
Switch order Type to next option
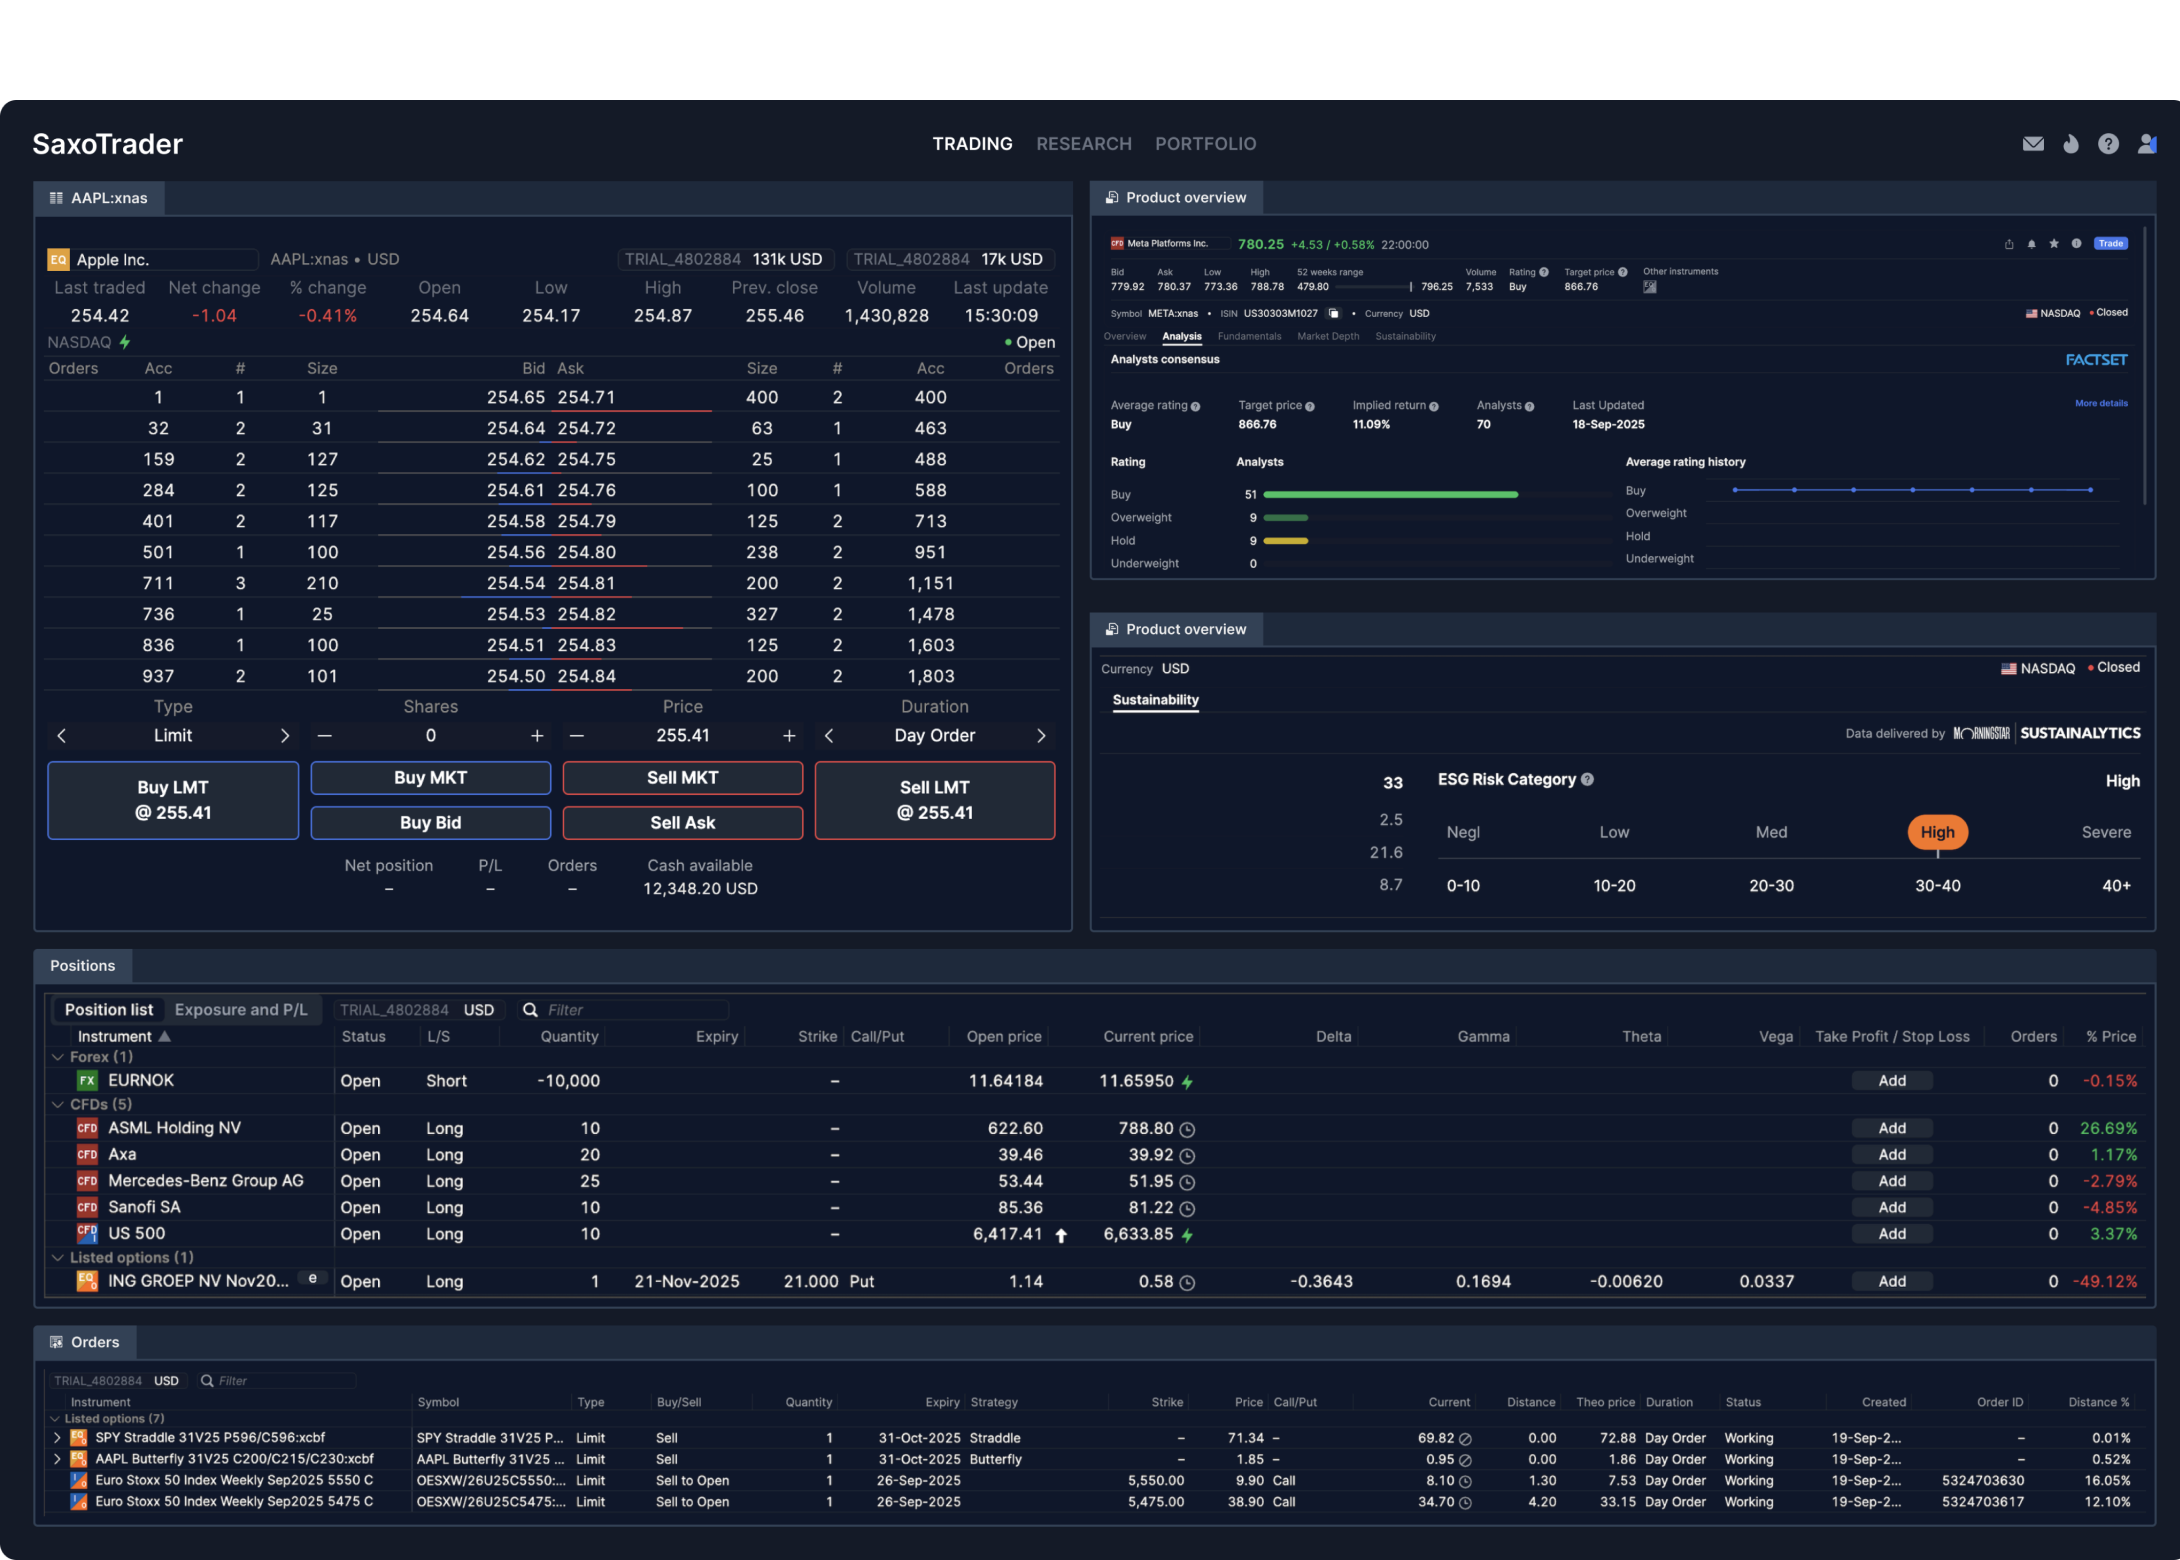[285, 736]
